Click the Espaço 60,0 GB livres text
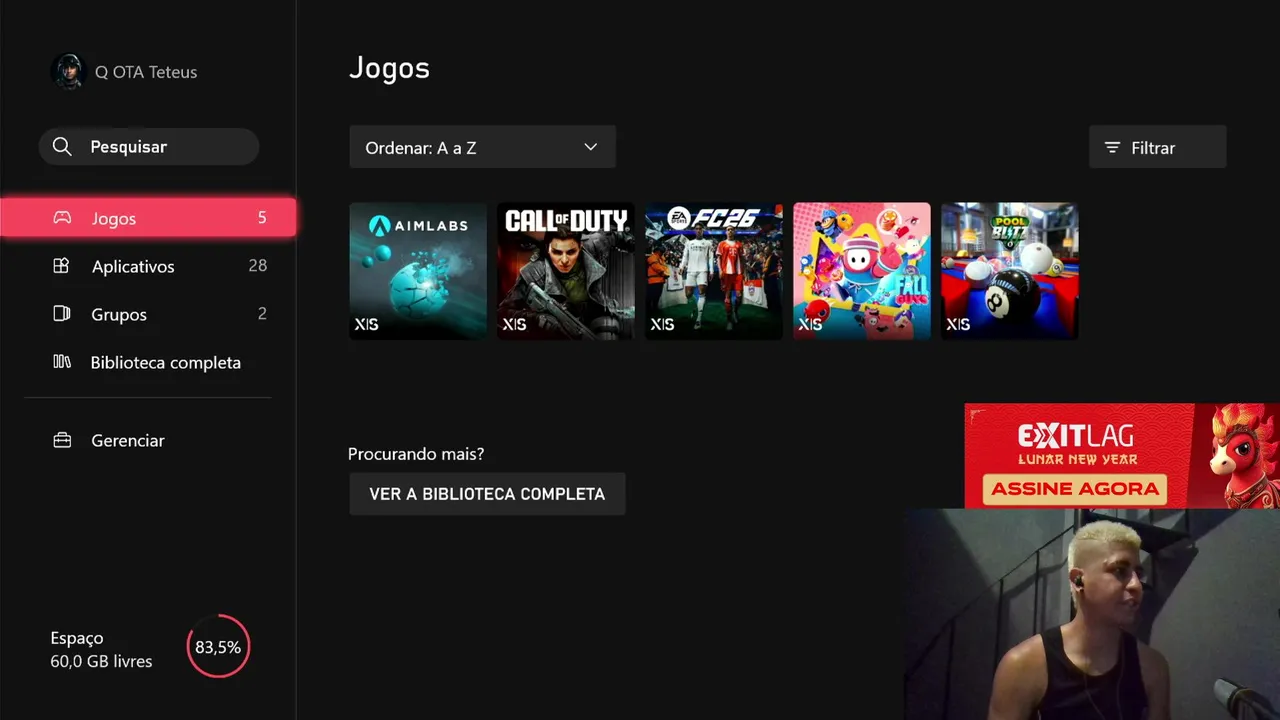This screenshot has height=720, width=1280. 101,649
